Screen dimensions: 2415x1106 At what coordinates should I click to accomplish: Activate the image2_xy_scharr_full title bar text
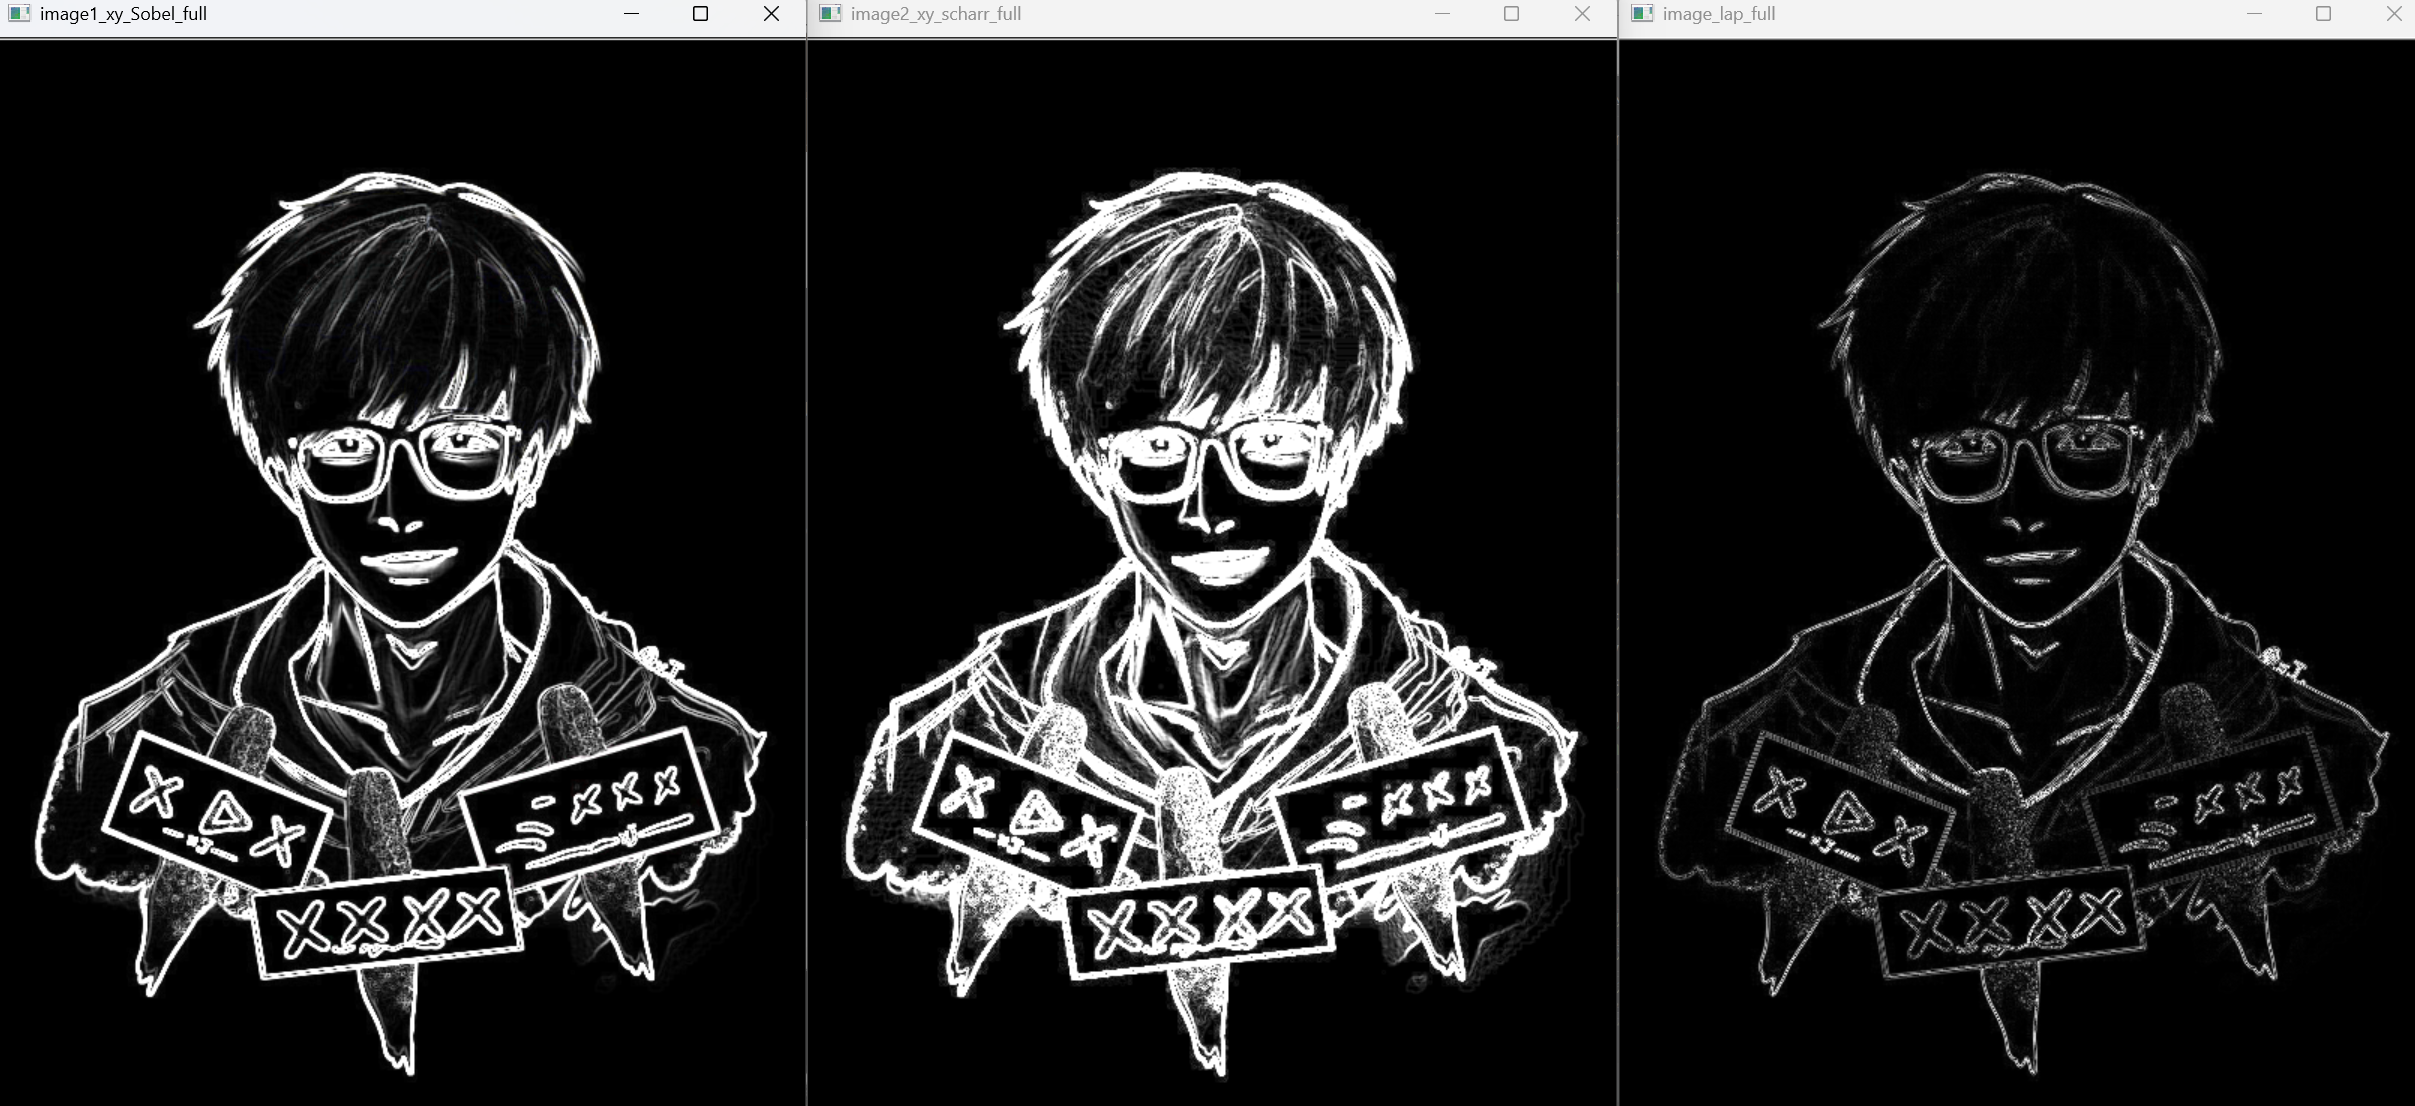936,14
